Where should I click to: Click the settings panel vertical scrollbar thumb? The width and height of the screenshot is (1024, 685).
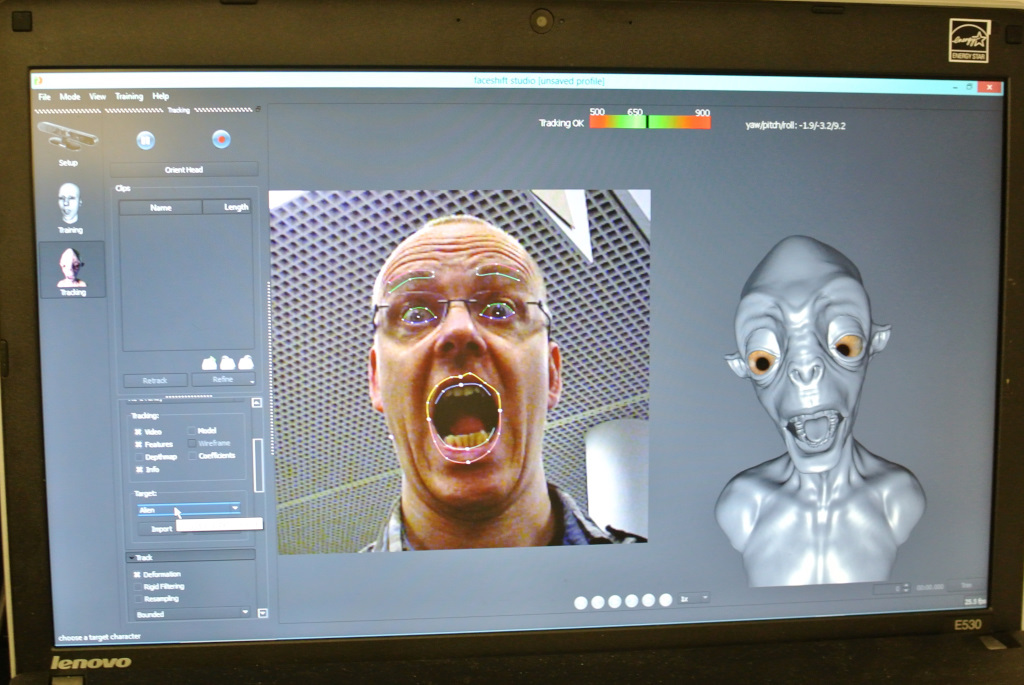pos(258,465)
